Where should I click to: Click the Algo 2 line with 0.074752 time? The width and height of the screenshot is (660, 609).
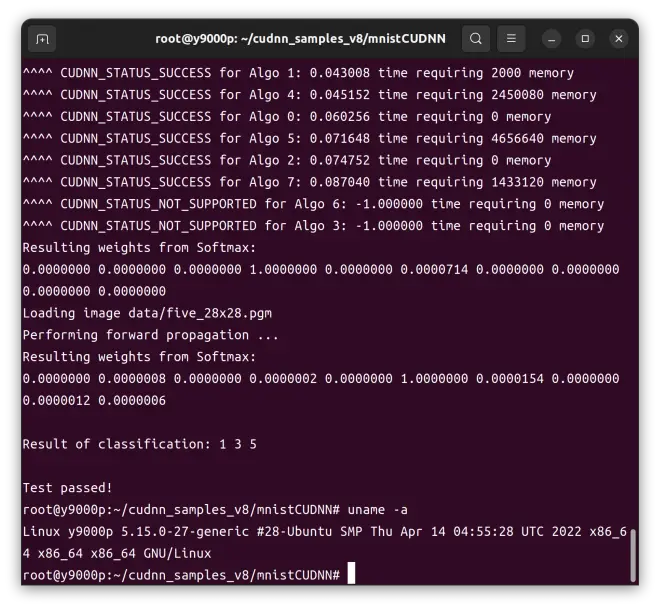pos(287,160)
